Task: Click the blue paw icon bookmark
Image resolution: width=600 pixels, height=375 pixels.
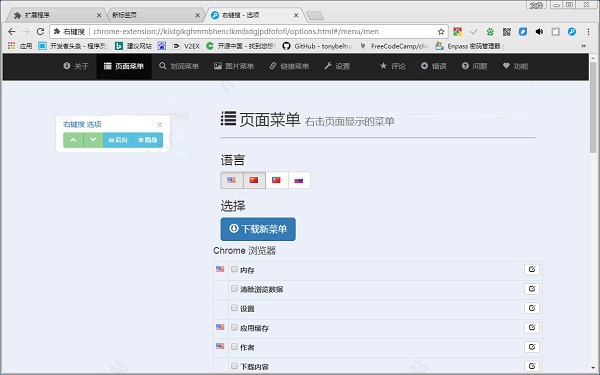Action: [x=162, y=46]
